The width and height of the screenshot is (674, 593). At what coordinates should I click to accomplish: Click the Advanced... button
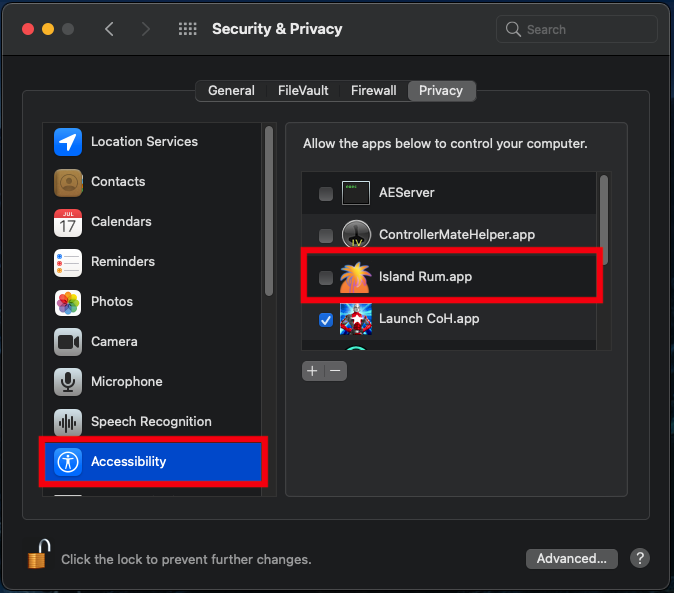coord(571,559)
